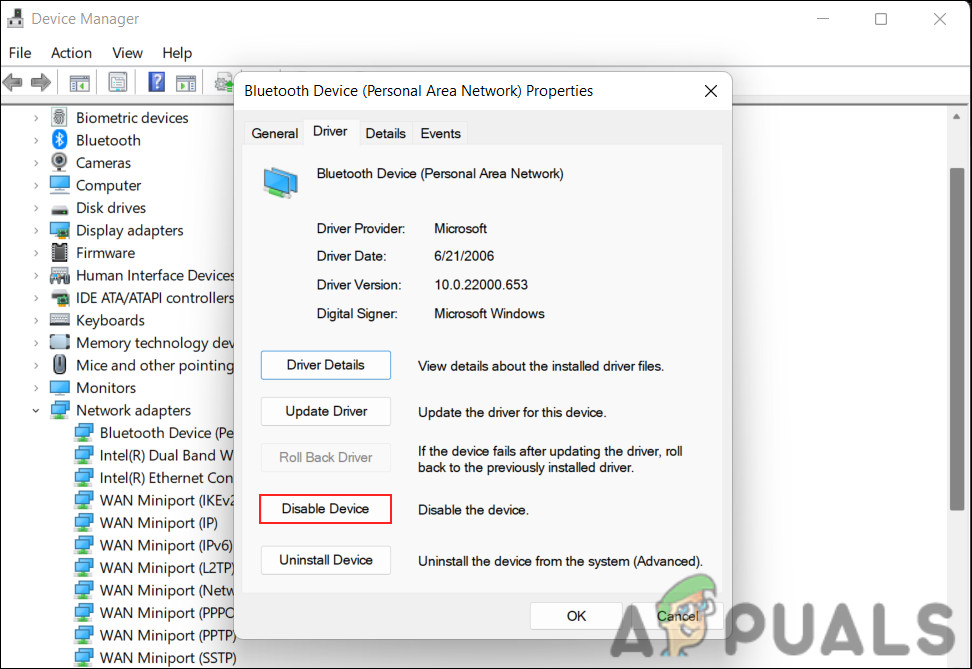This screenshot has width=972, height=669.
Task: Click the Help toolbar icon
Action: 156,82
